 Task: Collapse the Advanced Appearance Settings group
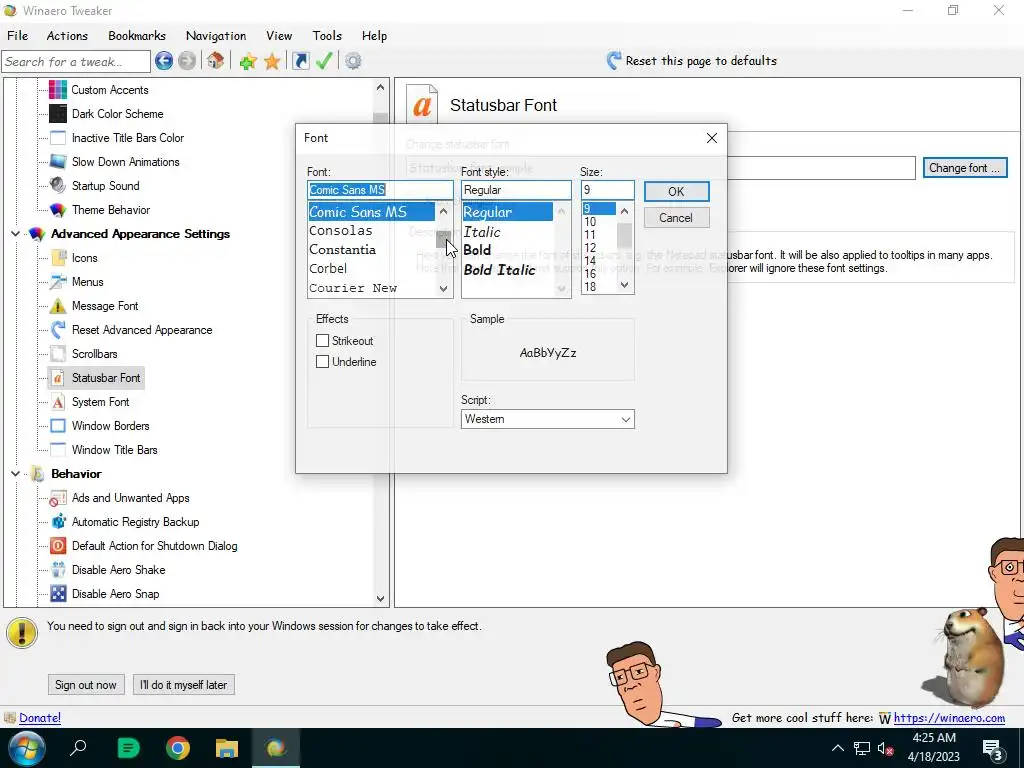(x=16, y=234)
